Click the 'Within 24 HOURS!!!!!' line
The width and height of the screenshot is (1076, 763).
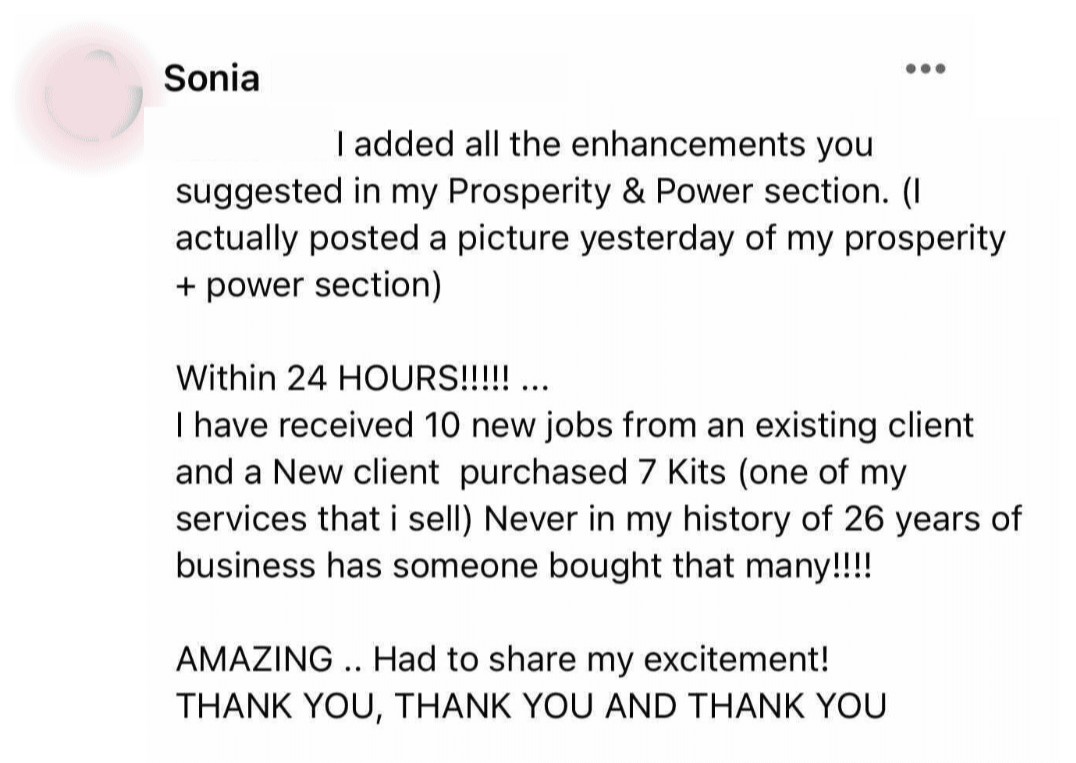[x=342, y=378]
